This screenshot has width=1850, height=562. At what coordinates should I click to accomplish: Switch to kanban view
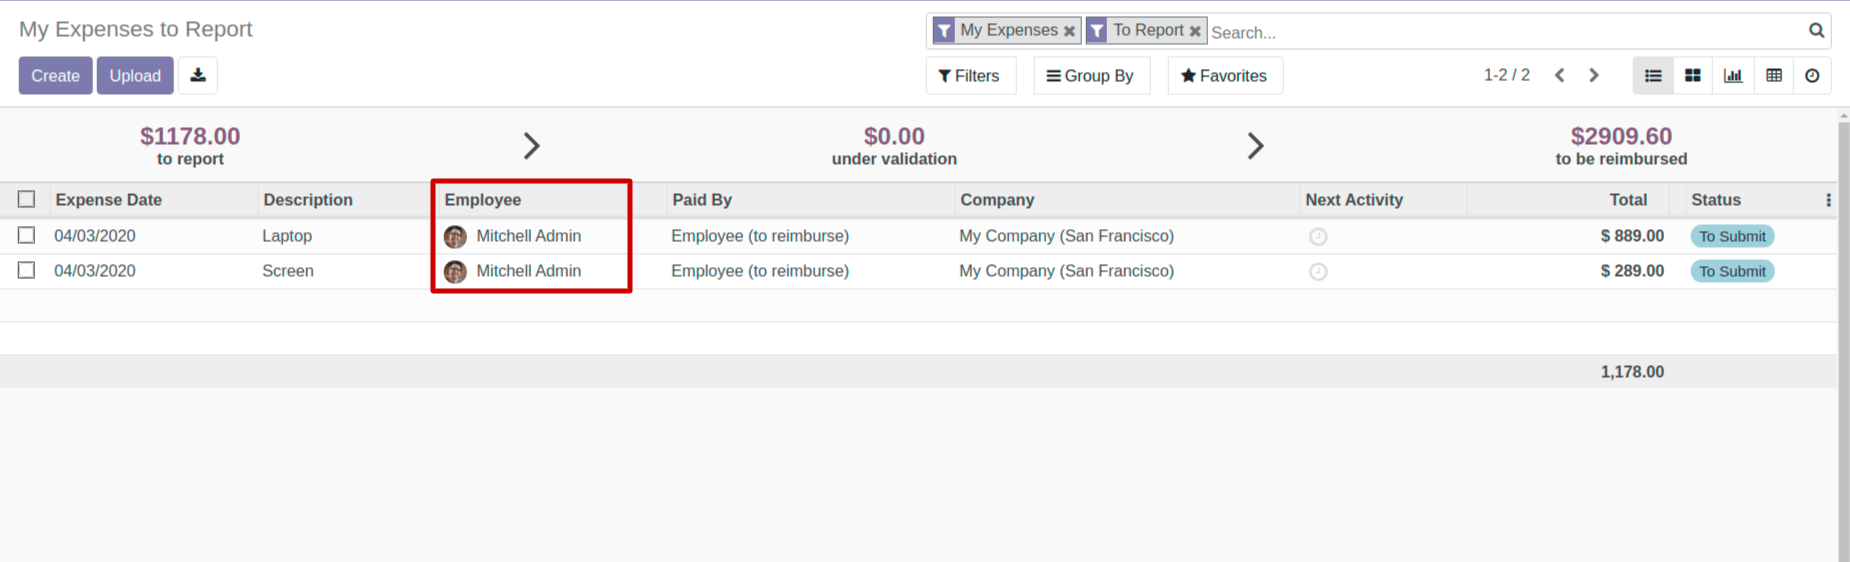click(1693, 76)
